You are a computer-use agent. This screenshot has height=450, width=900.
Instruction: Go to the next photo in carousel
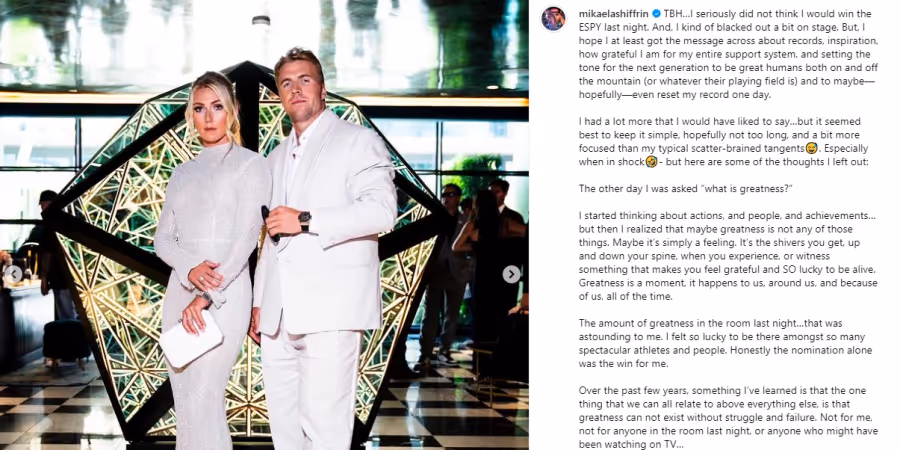[x=511, y=274]
